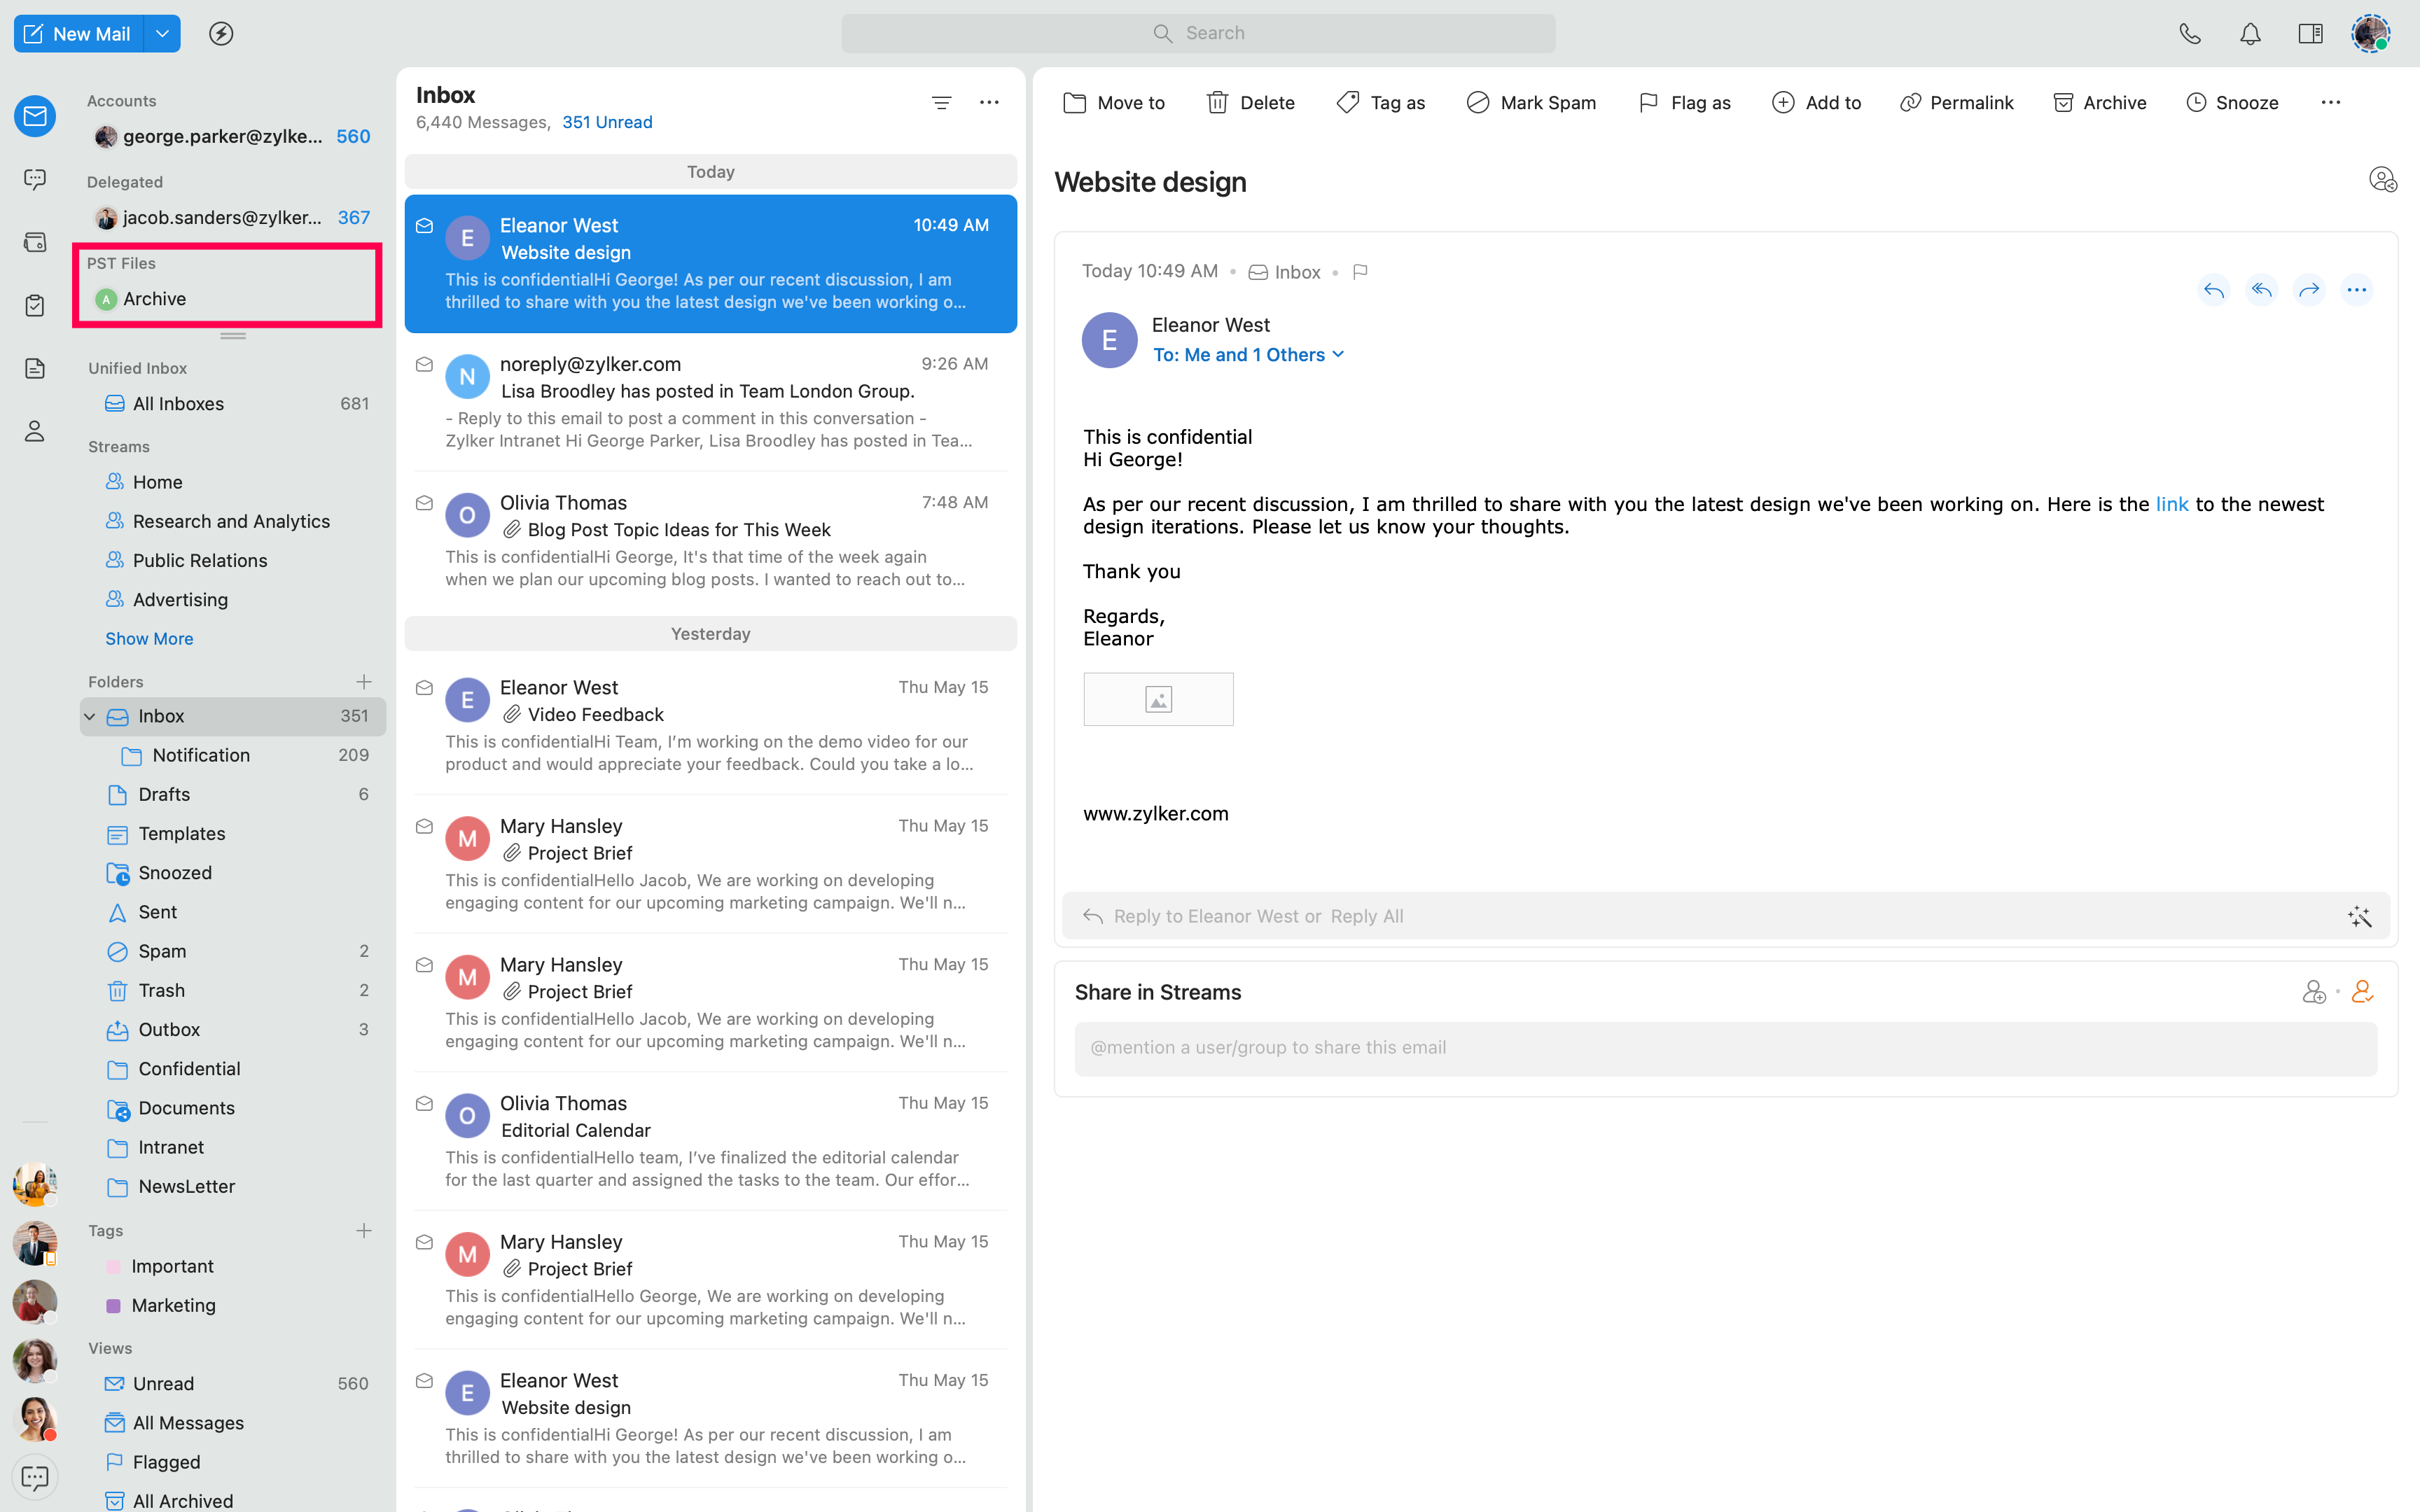Open the Inbox filter icon

(x=941, y=102)
